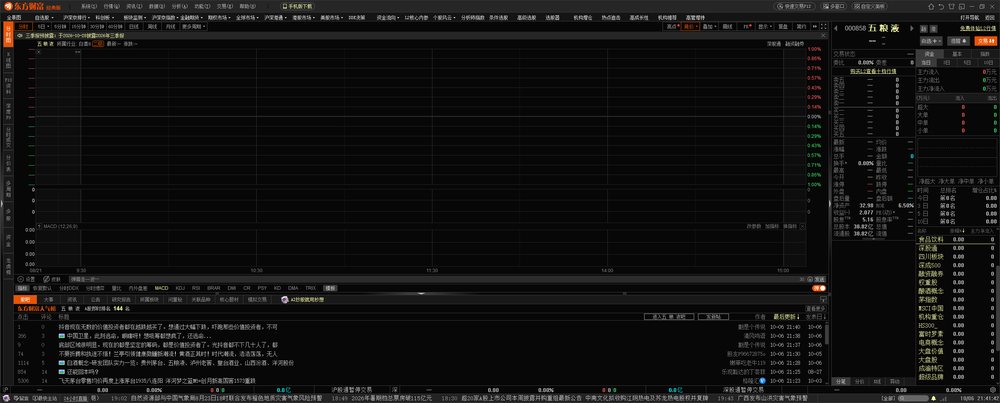
Task: Click 弹幕 input field below chart
Action: coord(433,279)
